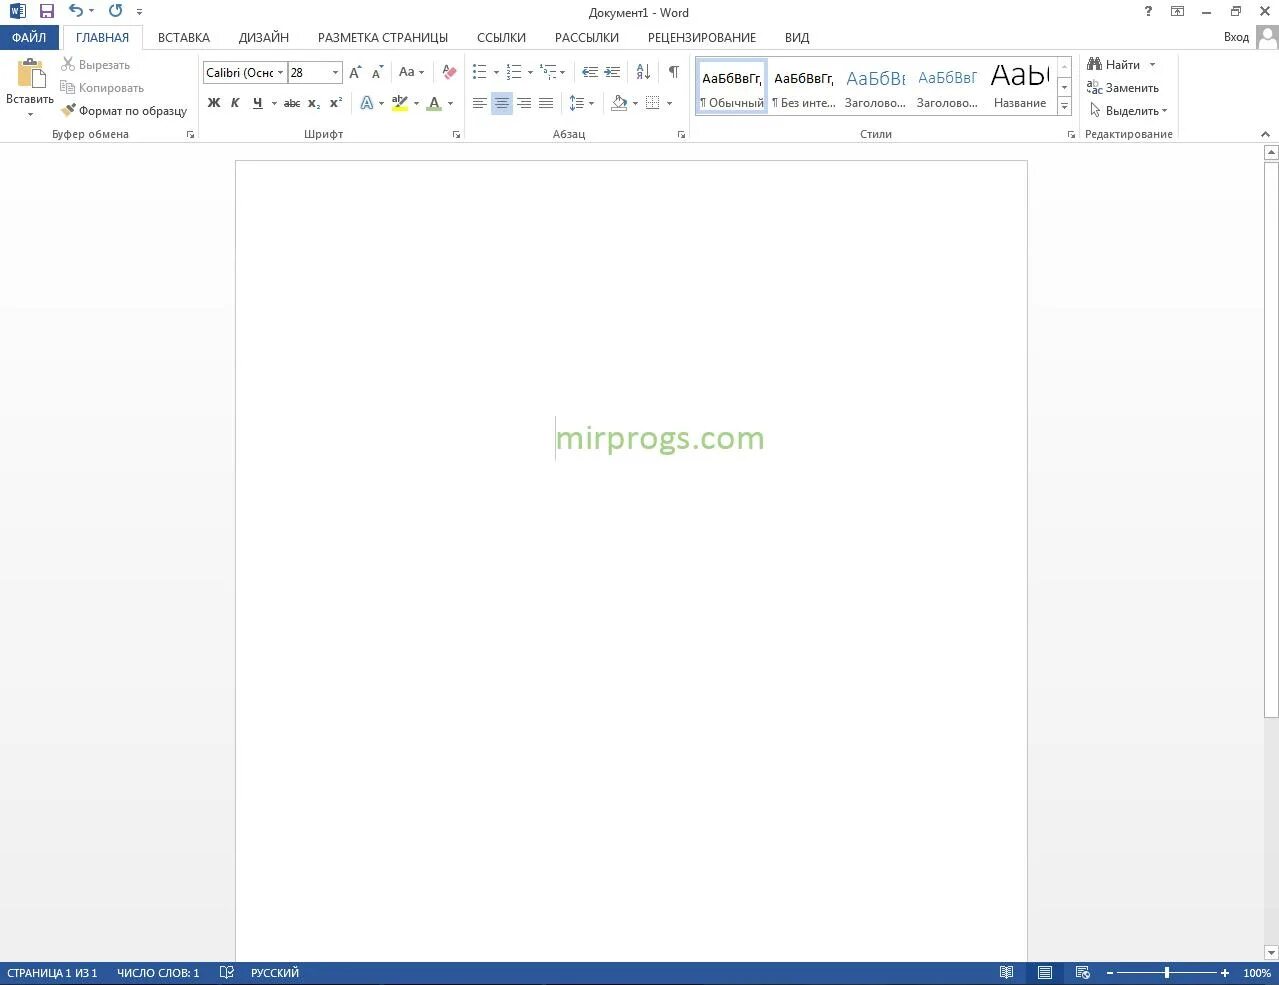1279x985 pixels.
Task: Toggle strikethrough (abc) formatting
Action: tap(292, 103)
